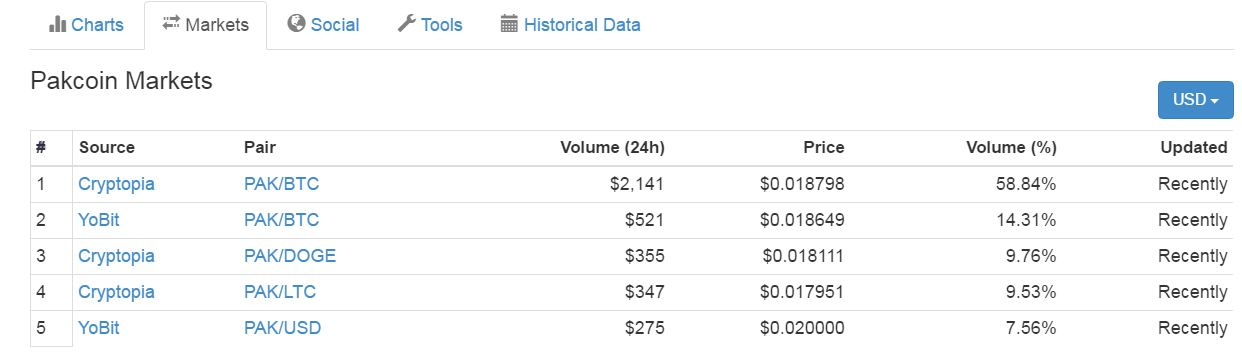The image size is (1242, 363).
Task: Sort by Volume (24h) column header
Action: coord(612,147)
